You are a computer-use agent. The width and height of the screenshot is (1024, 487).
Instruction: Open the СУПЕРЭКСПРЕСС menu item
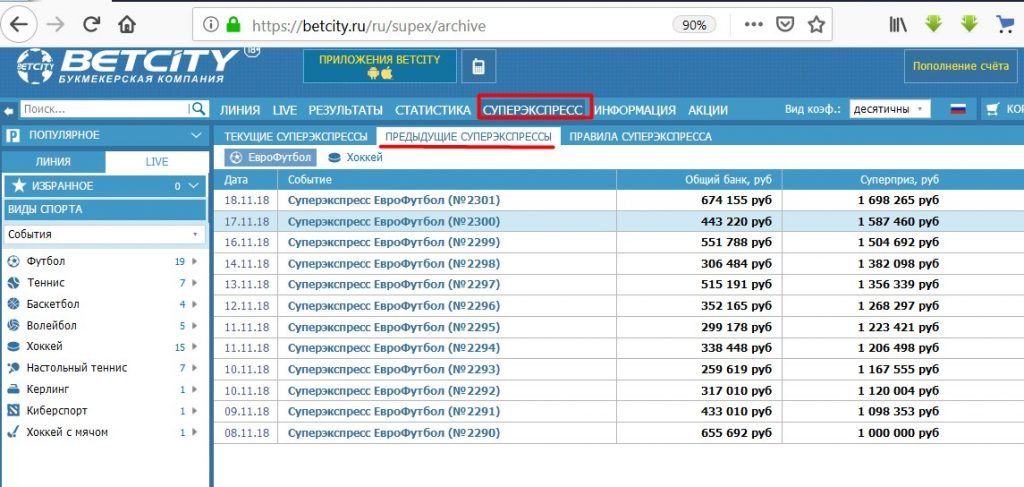coord(533,110)
